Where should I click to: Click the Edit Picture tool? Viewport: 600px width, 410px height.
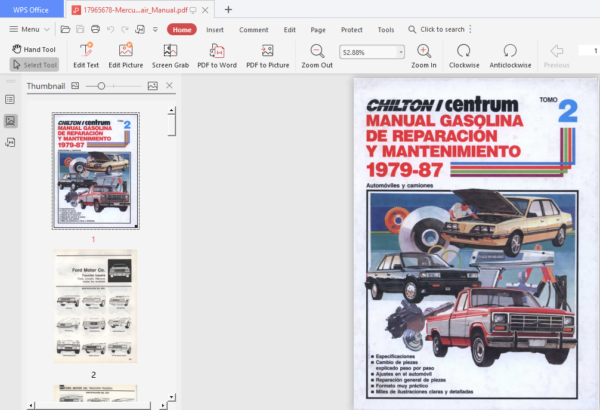[x=126, y=56]
